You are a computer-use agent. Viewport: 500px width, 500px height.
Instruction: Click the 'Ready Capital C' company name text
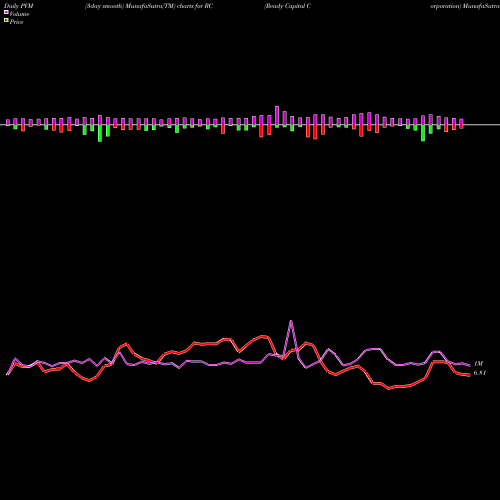click(x=288, y=6)
